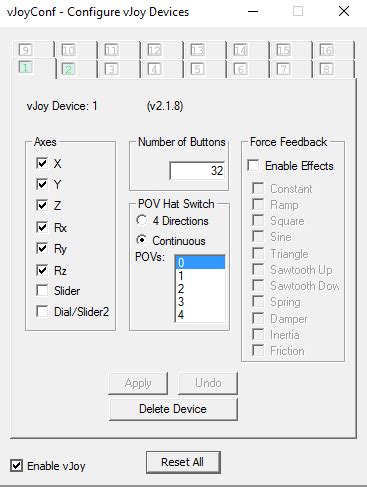Uncheck the Enable vJoy checkbox
The width and height of the screenshot is (367, 487).
click(x=17, y=466)
